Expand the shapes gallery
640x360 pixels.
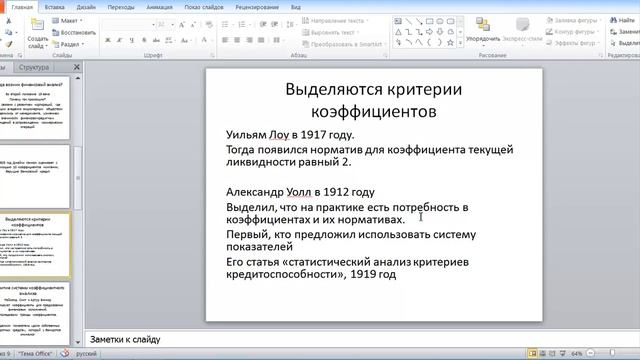point(460,42)
